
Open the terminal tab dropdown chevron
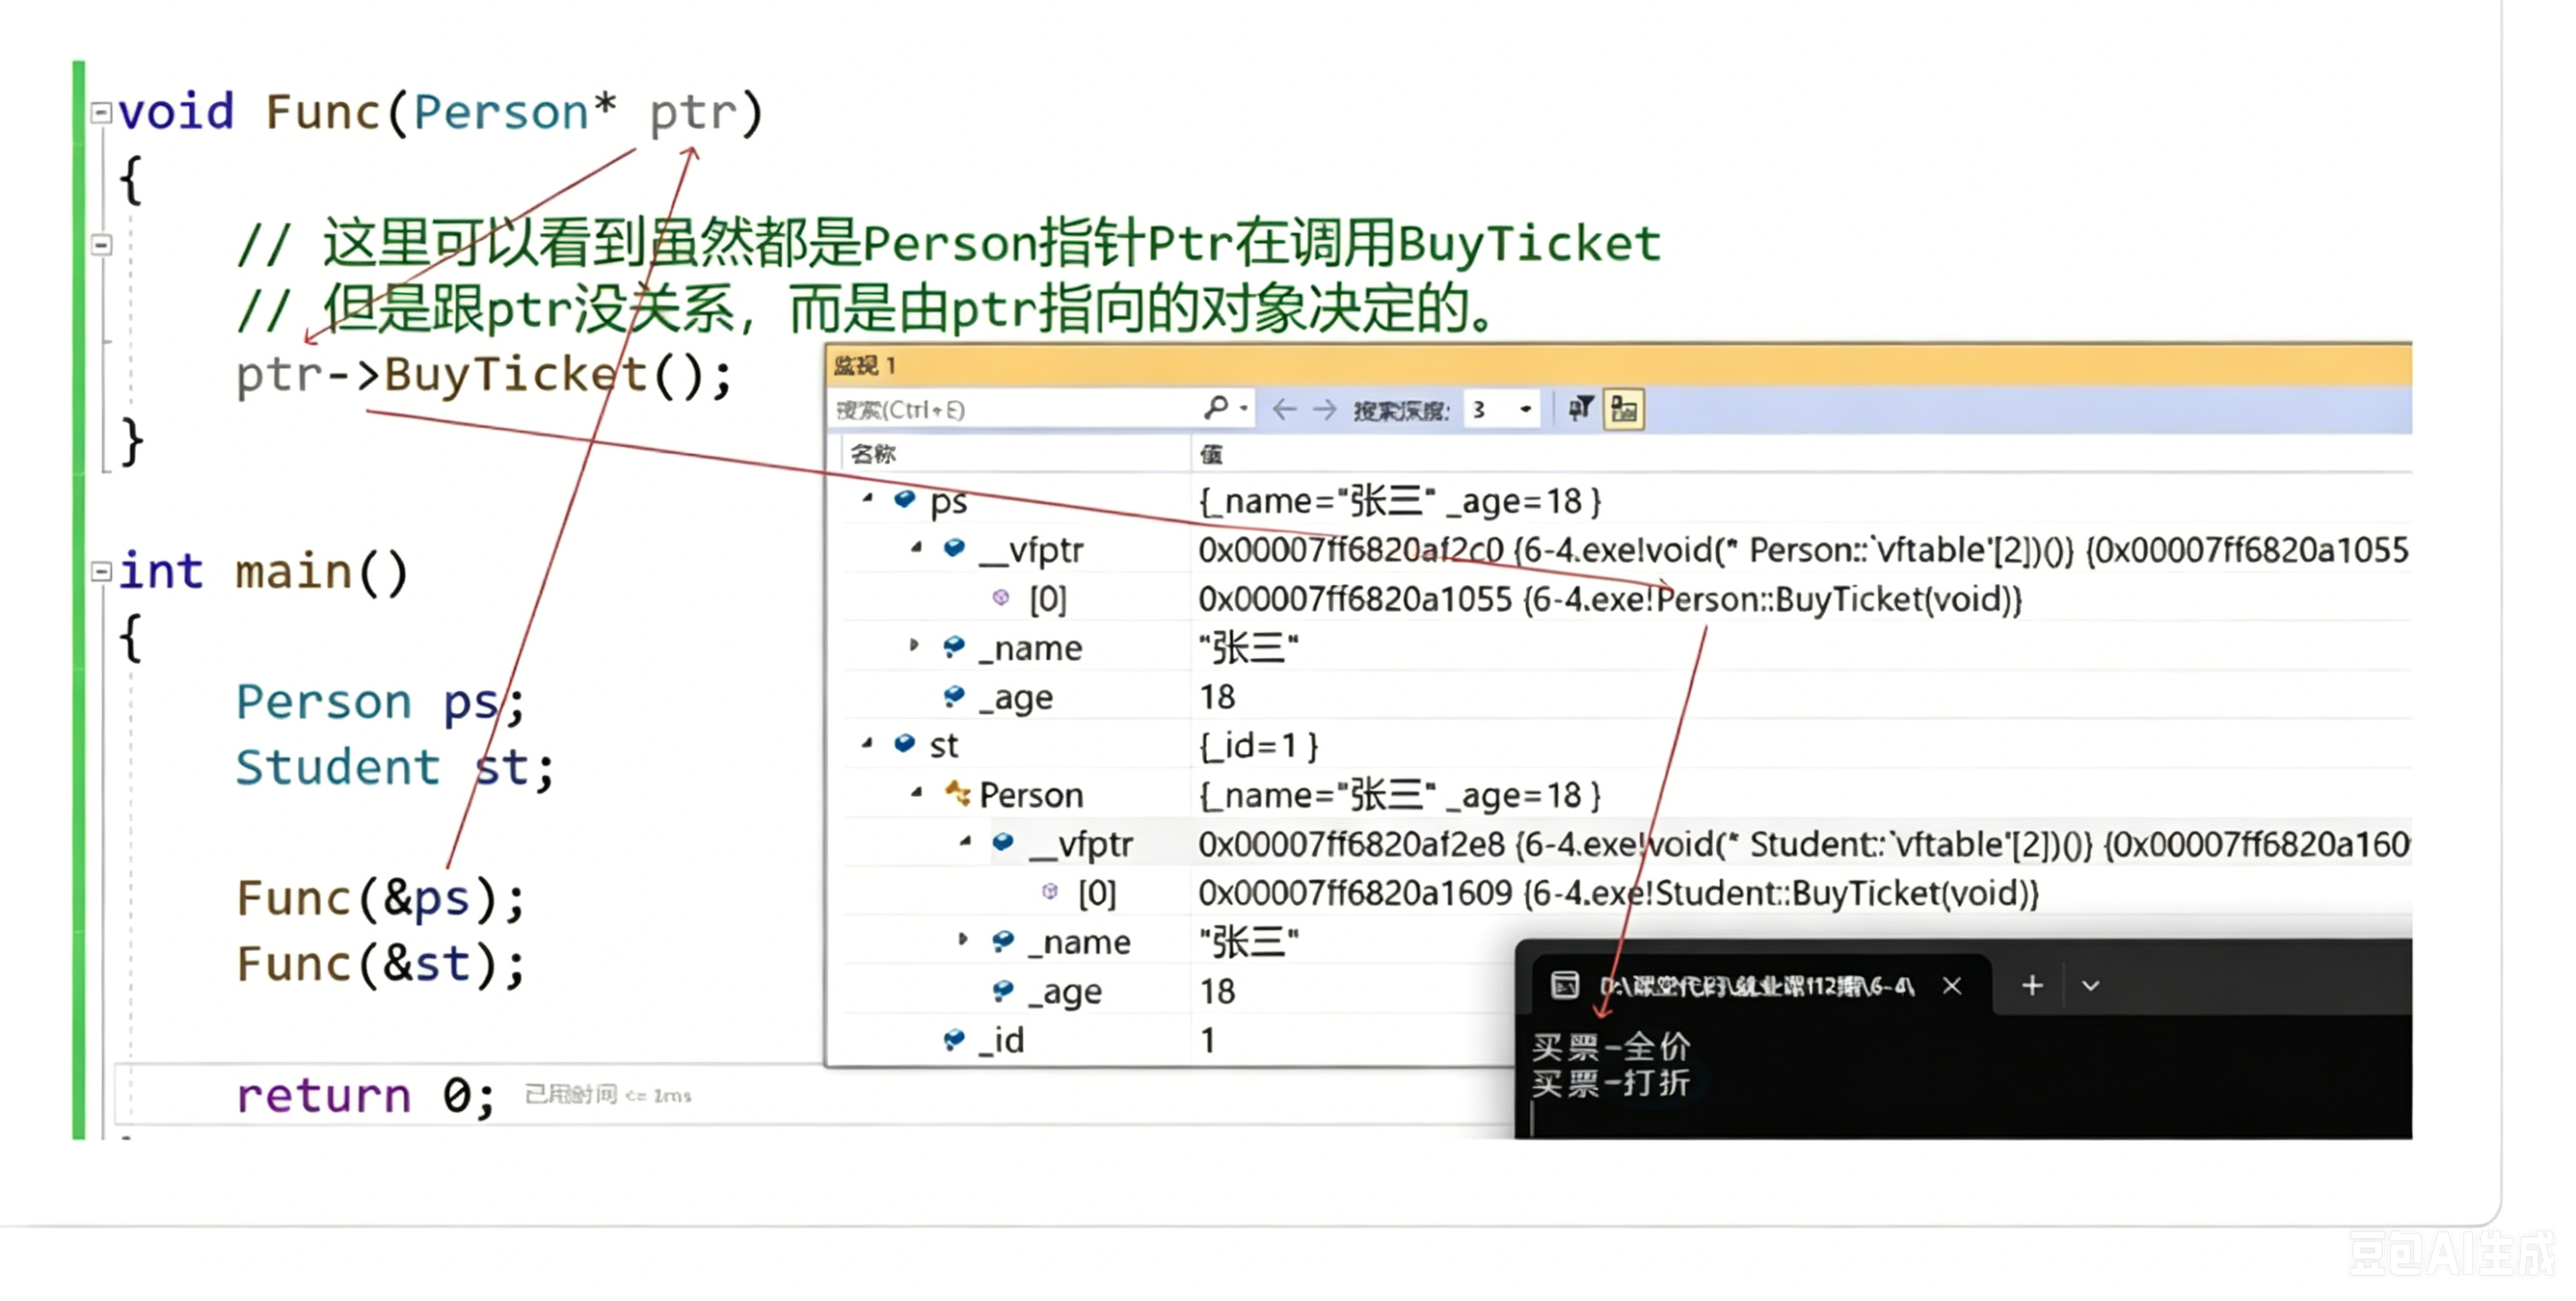click(x=2090, y=986)
